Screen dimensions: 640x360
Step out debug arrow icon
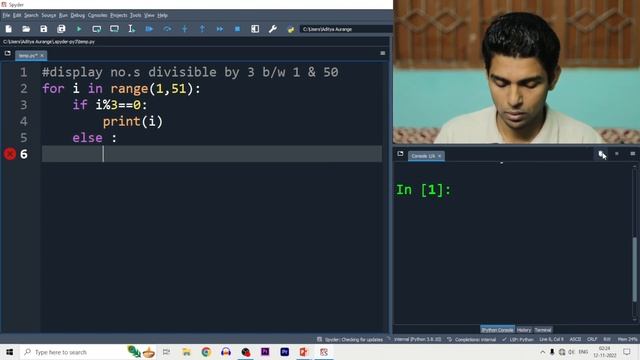click(x=202, y=29)
